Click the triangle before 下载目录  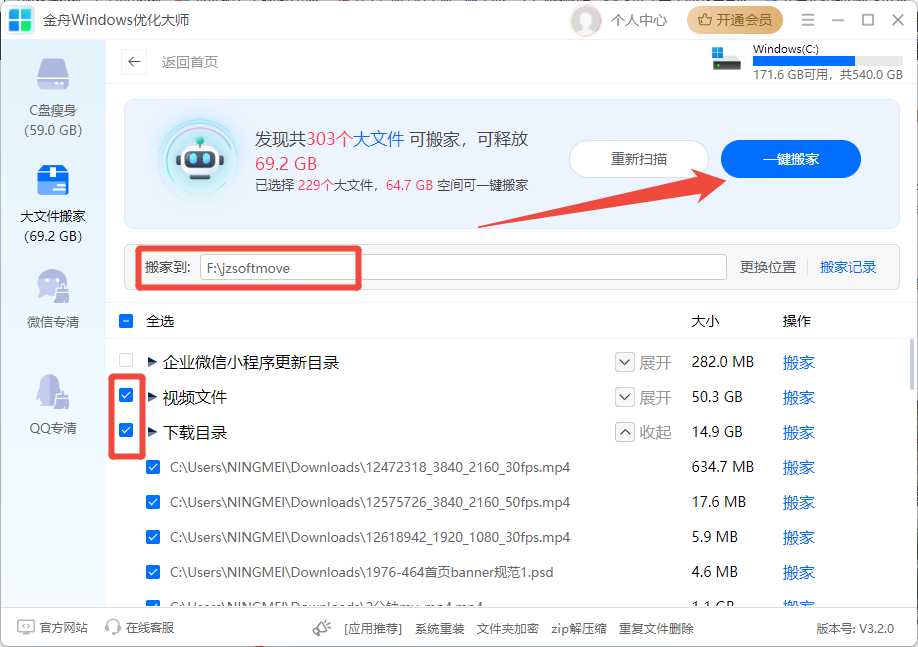click(152, 432)
